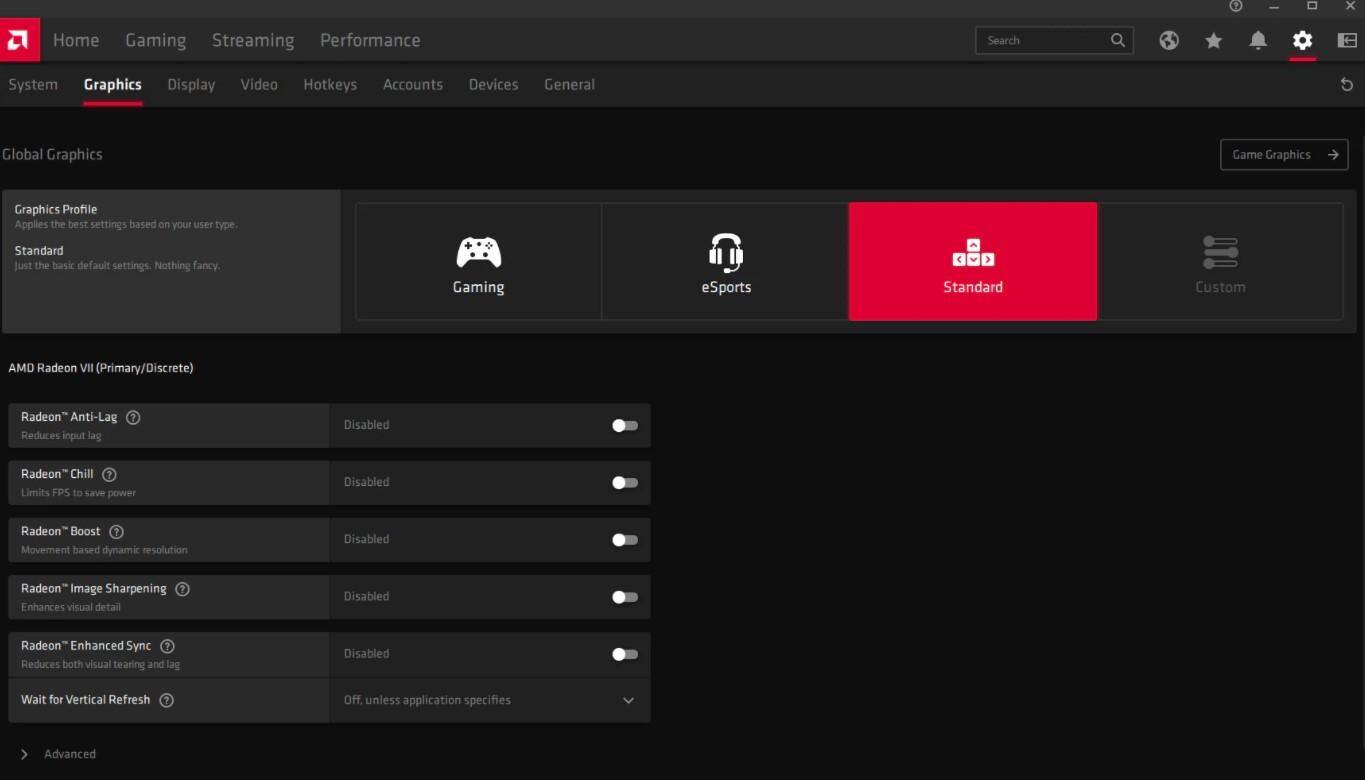The image size is (1365, 780).
Task: Open the web browser globe icon
Action: tap(1169, 40)
